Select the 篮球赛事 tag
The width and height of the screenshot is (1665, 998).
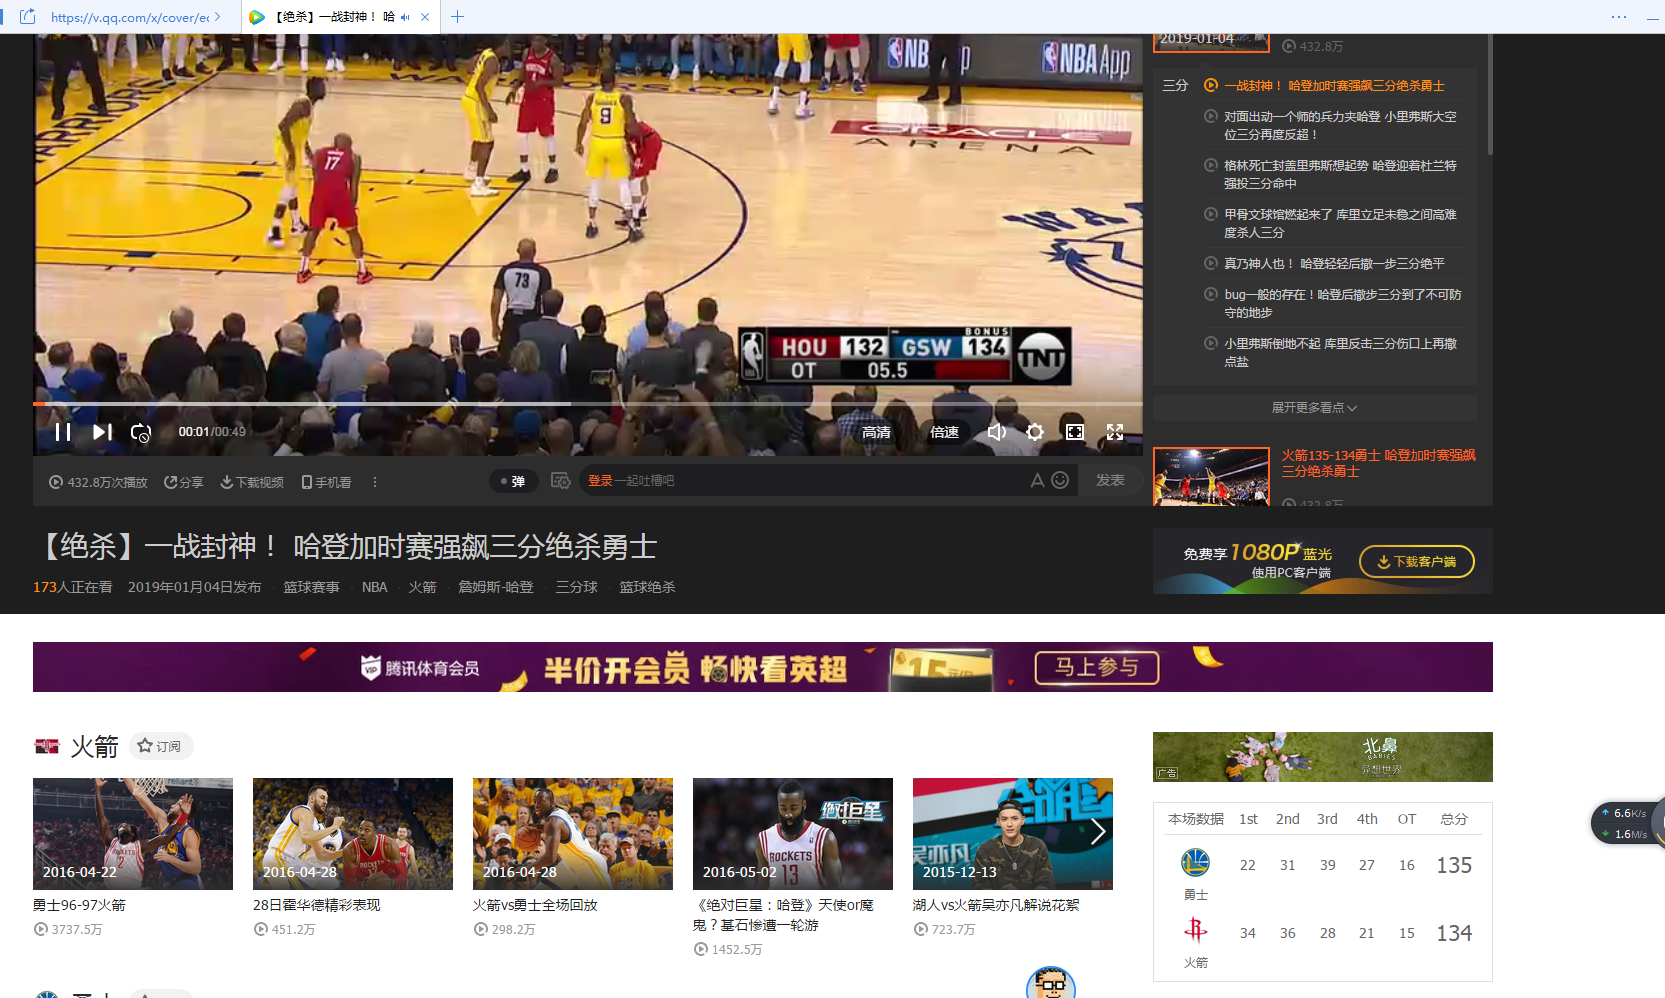click(x=311, y=587)
